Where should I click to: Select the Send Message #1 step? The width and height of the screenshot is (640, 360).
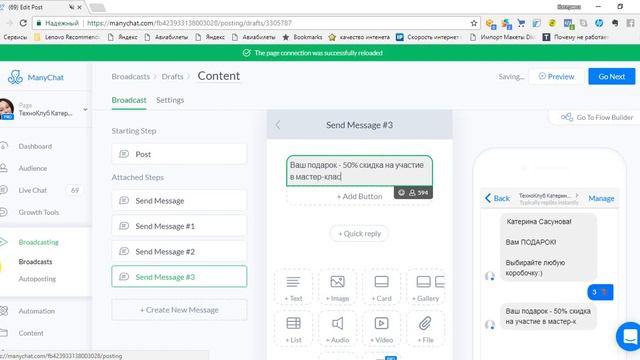179,226
